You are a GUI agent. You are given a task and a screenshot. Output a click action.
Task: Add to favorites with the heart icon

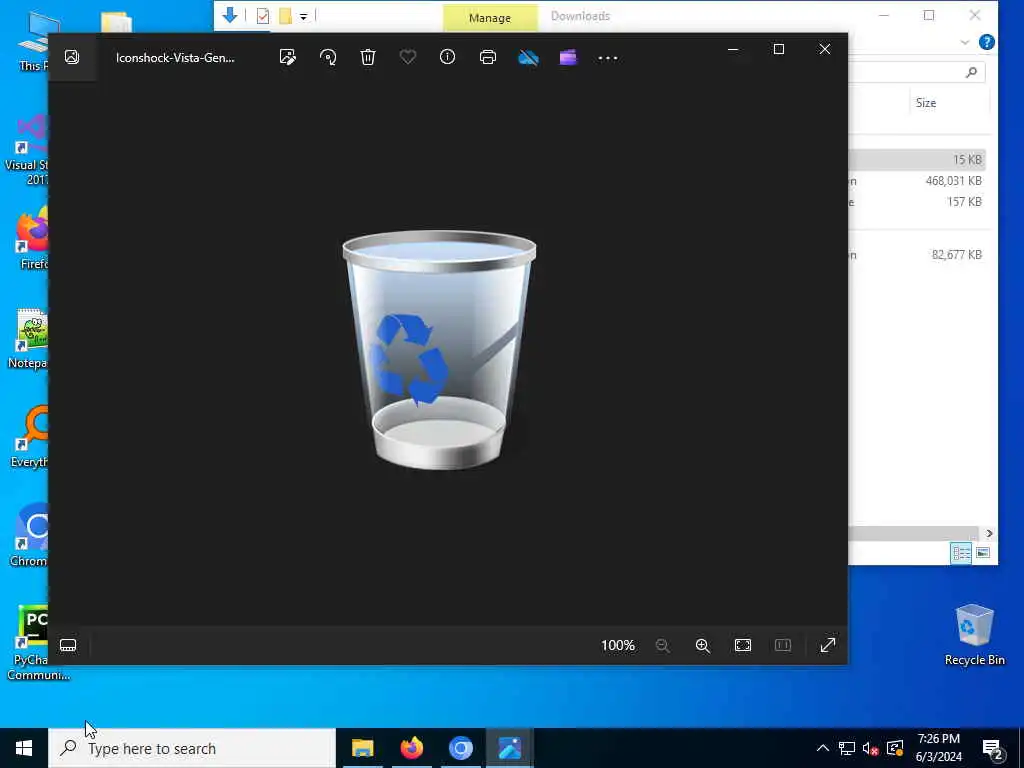click(x=408, y=57)
